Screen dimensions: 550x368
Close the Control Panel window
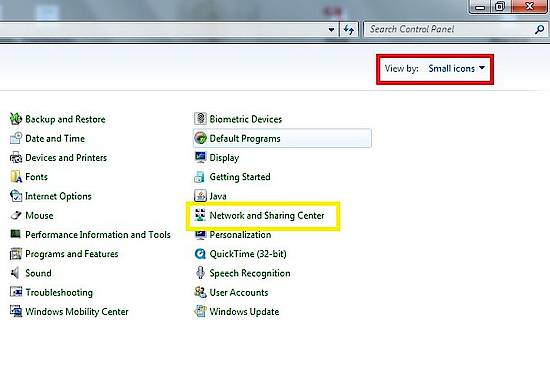[530, 6]
